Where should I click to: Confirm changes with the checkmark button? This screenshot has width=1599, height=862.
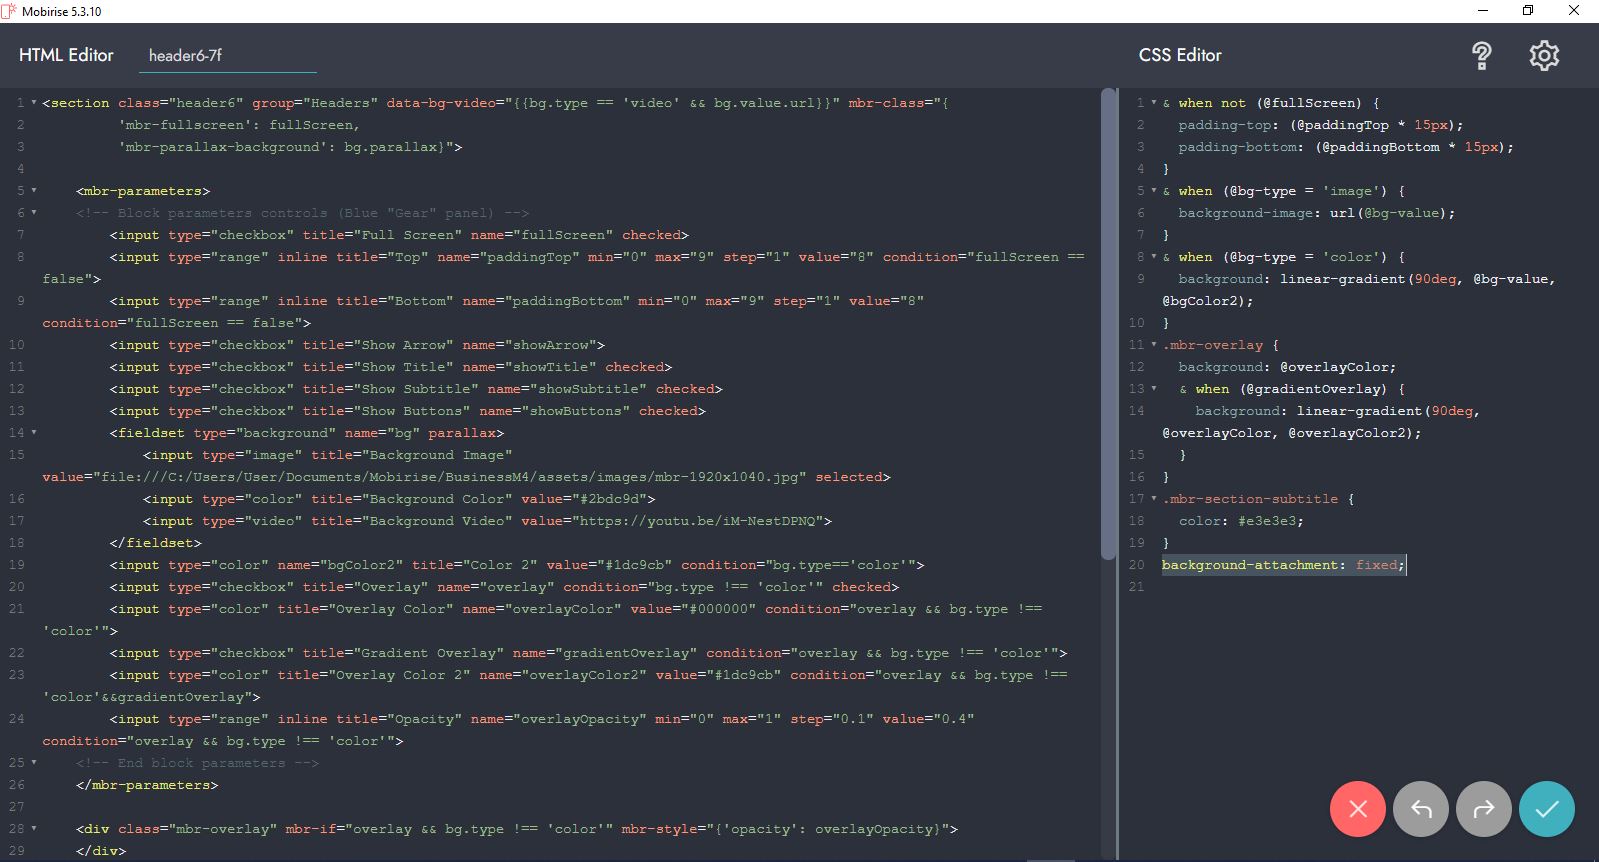point(1546,809)
